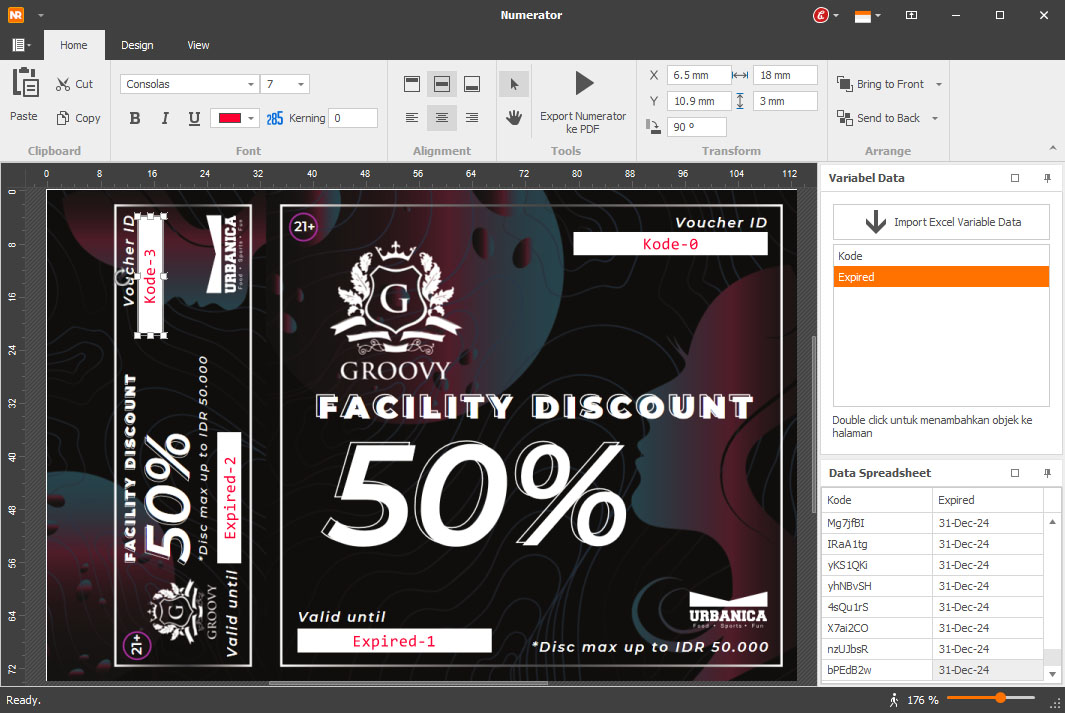
Task: Click the Paste clipboard icon
Action: click(x=24, y=84)
